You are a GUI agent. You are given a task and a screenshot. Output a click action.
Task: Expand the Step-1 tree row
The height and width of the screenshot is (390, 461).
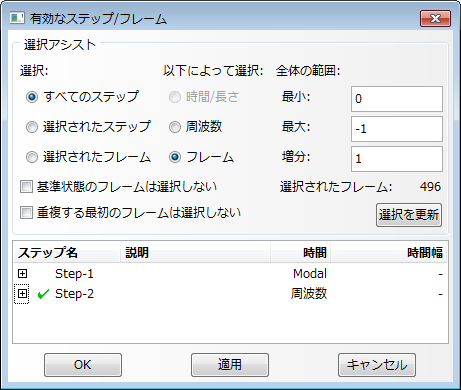point(22,274)
